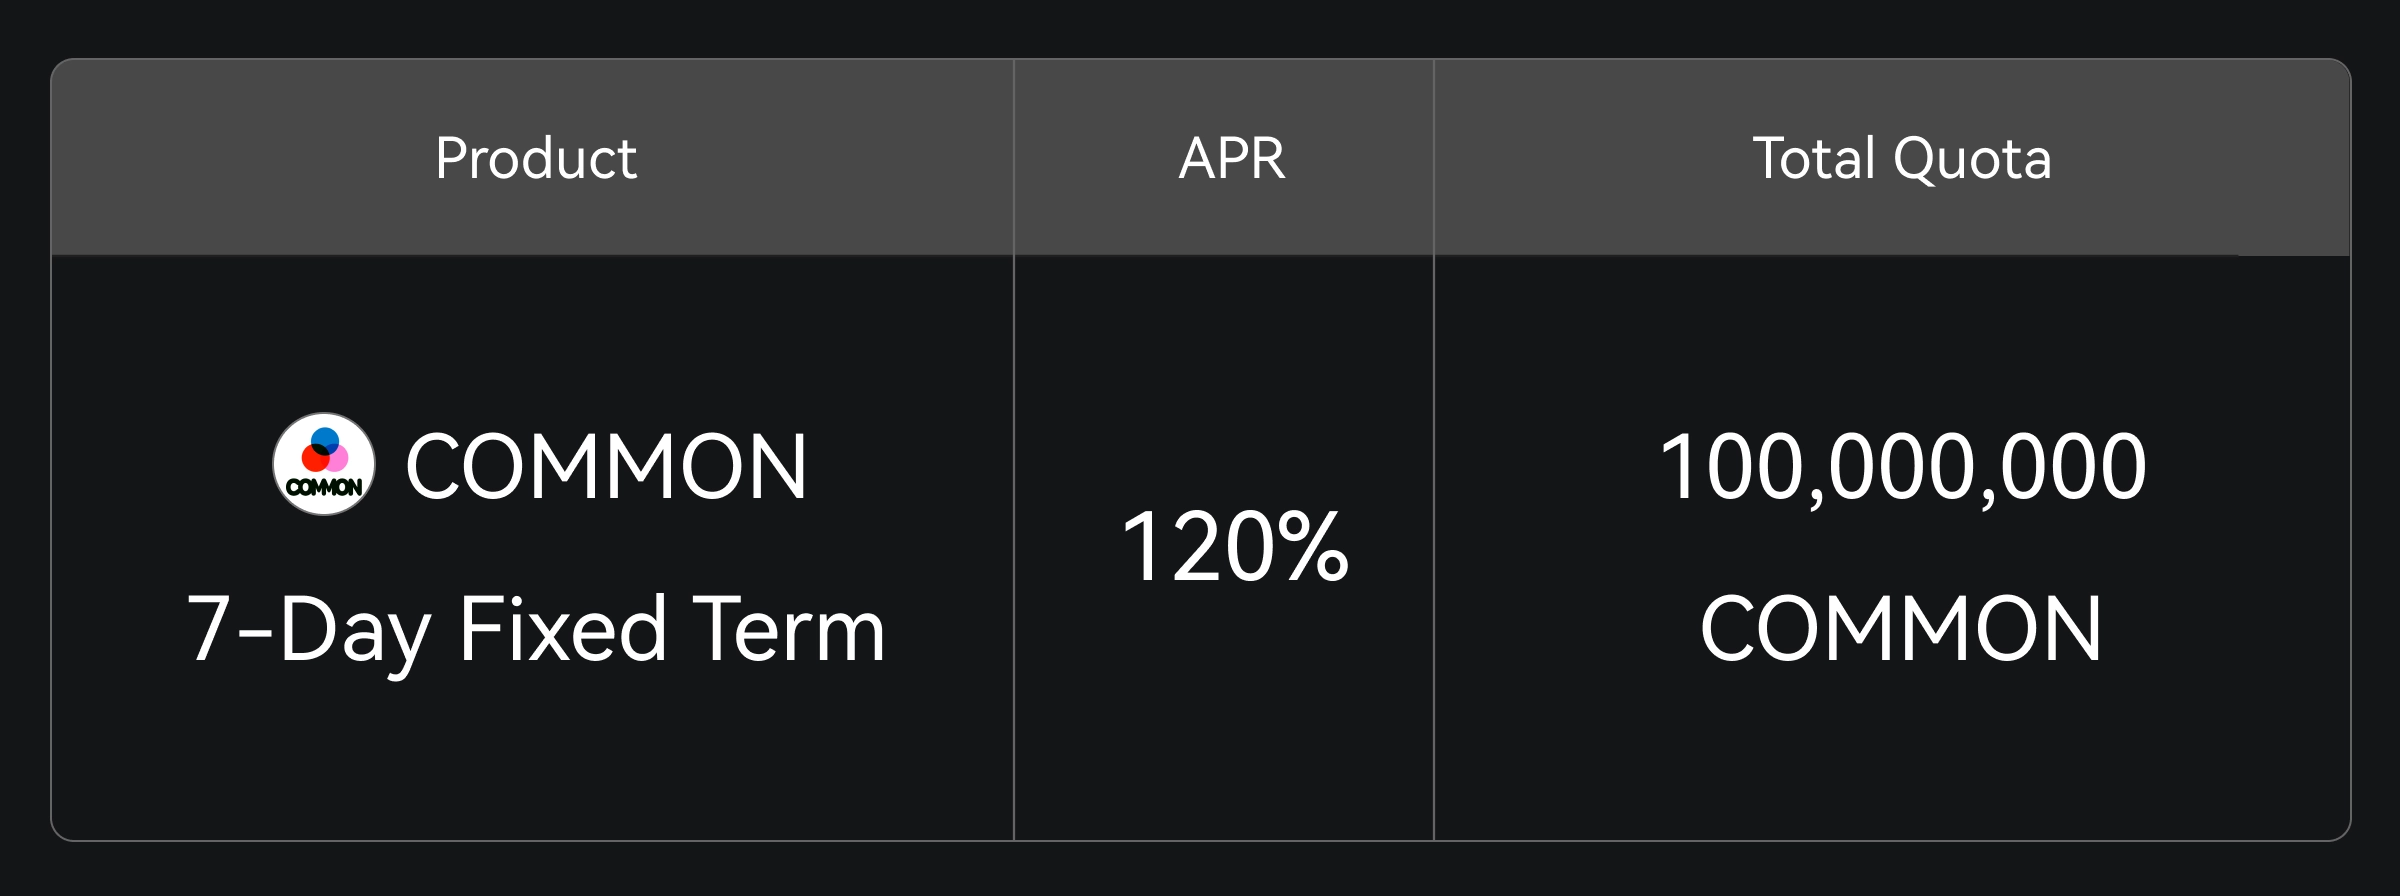Screen dimensions: 2400x896
Task: Select the APR column header
Action: pyautogui.click(x=1232, y=158)
